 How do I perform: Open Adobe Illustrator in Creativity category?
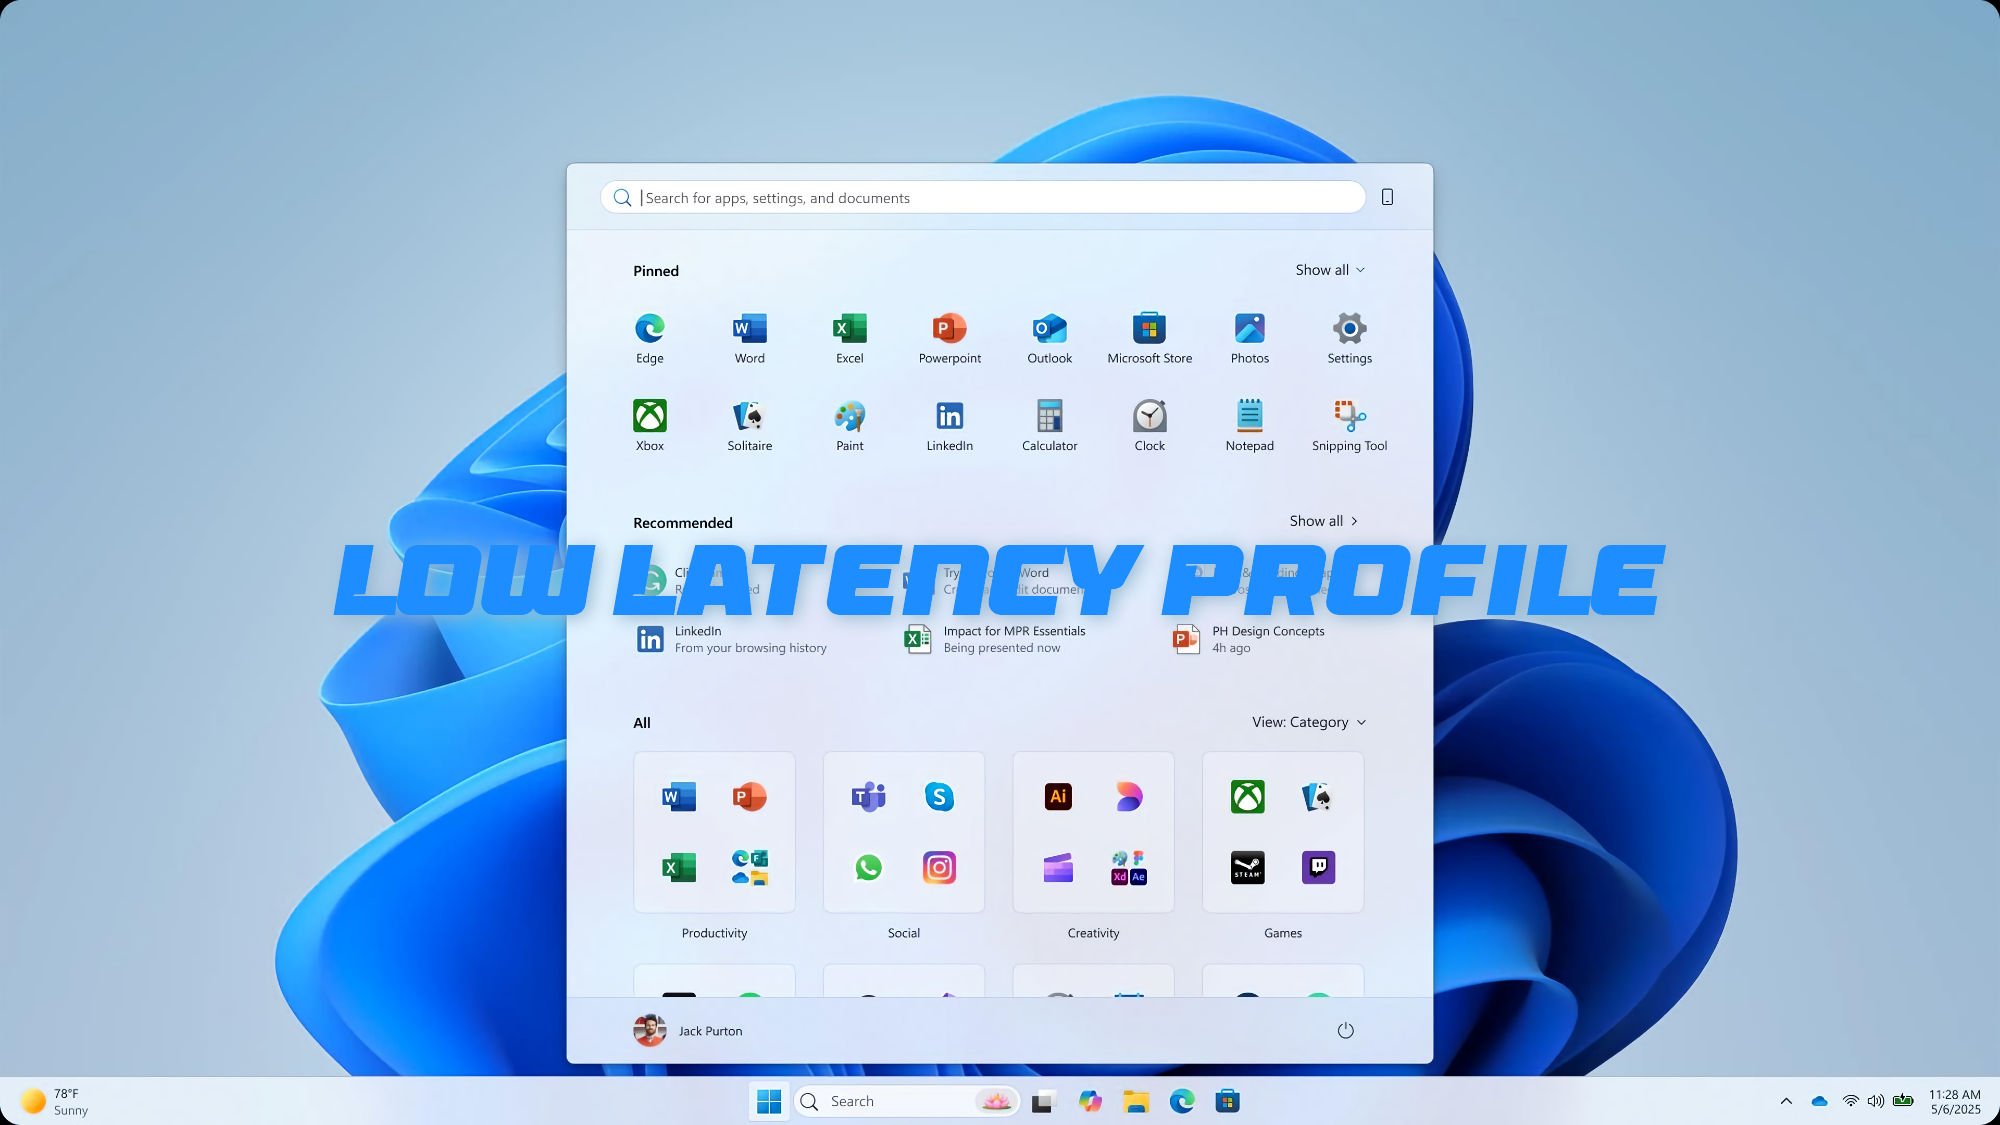(1058, 797)
